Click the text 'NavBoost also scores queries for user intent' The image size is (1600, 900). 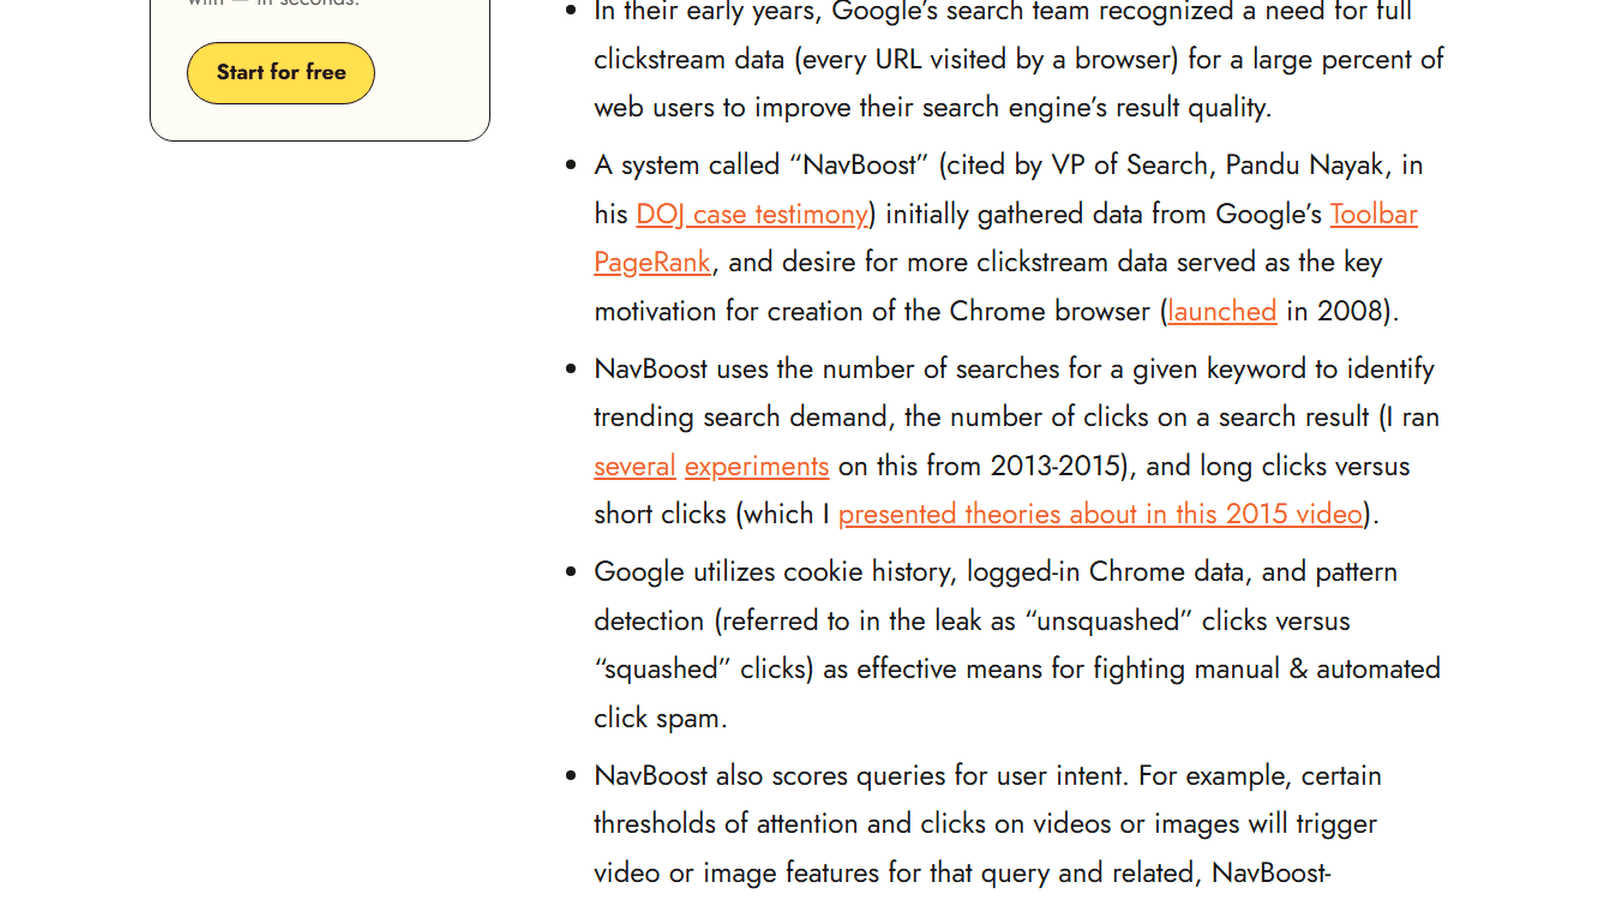(x=861, y=776)
